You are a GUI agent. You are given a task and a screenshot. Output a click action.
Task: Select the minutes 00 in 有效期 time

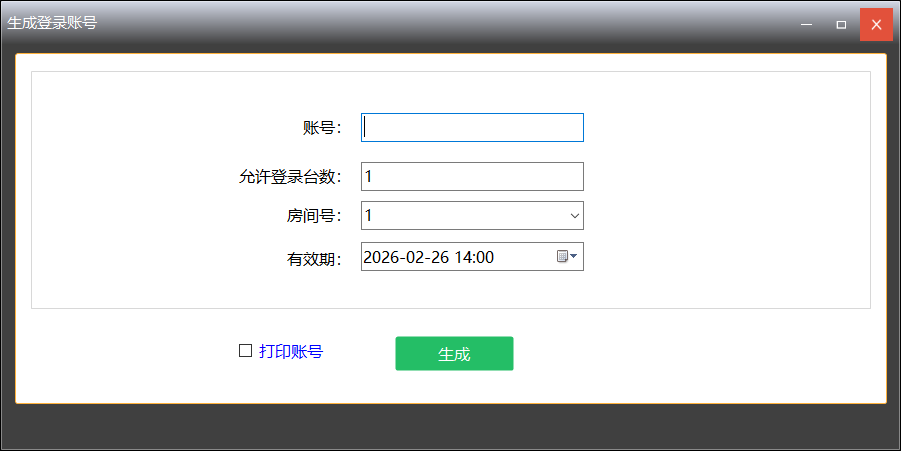485,257
